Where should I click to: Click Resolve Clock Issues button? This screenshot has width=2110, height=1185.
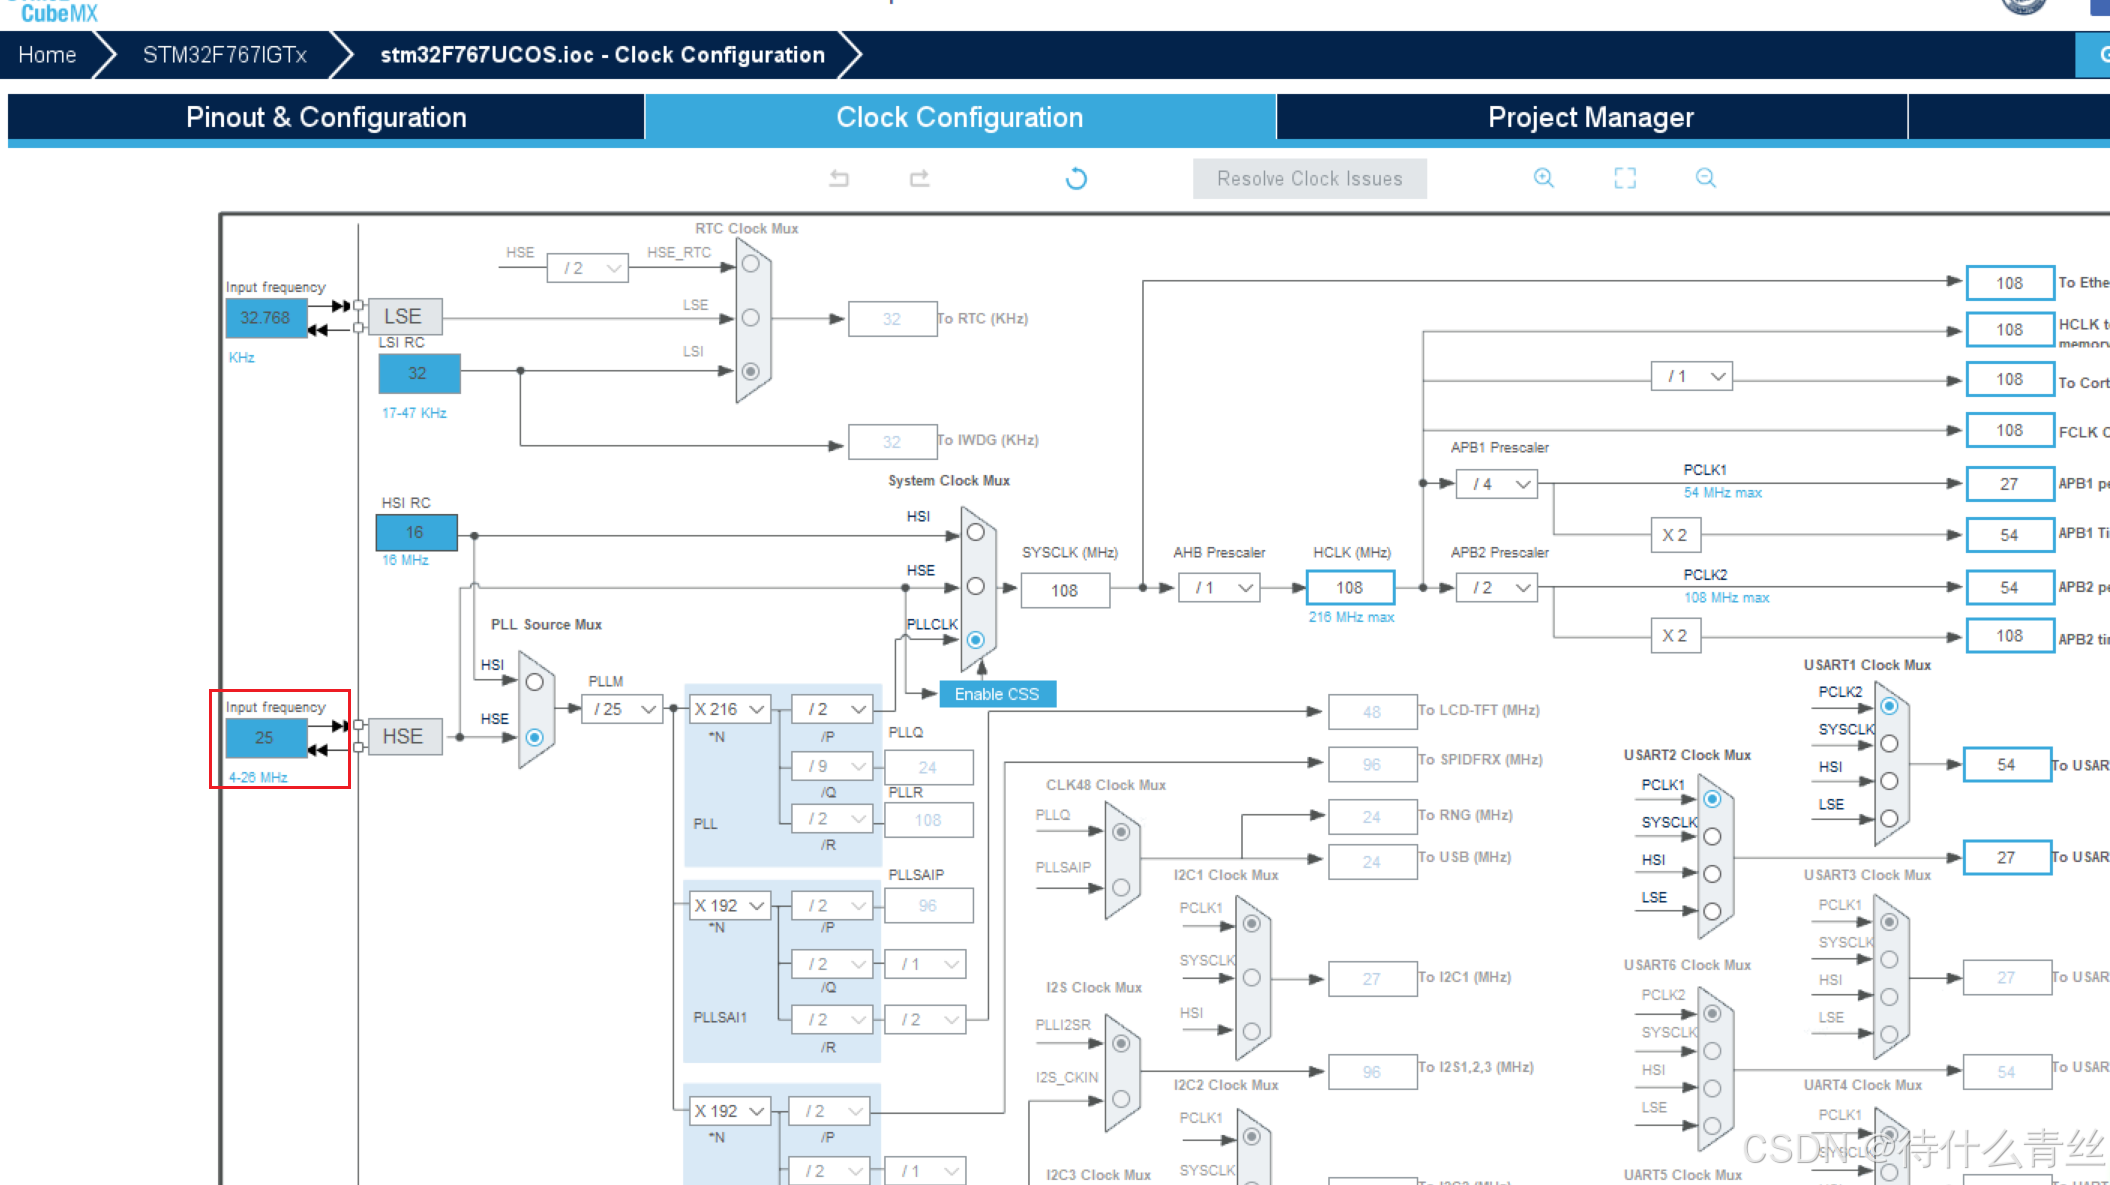pyautogui.click(x=1310, y=179)
